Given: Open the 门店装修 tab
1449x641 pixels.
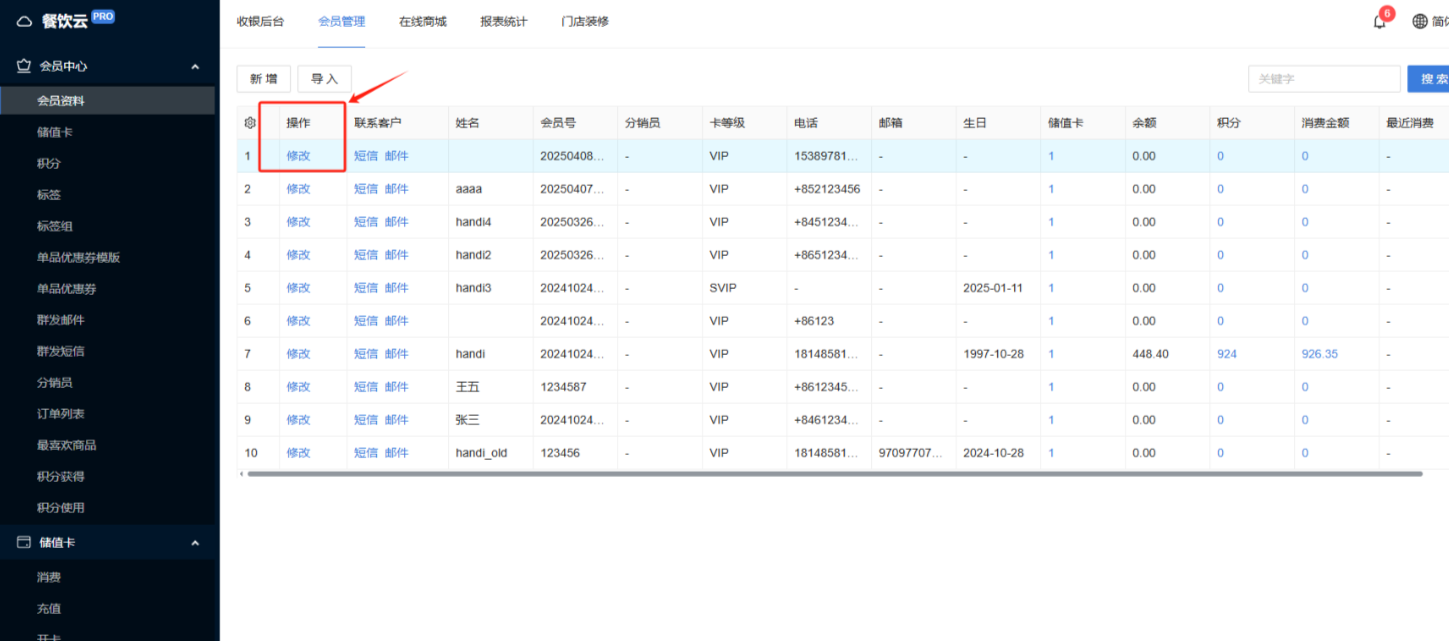Looking at the screenshot, I should [585, 21].
